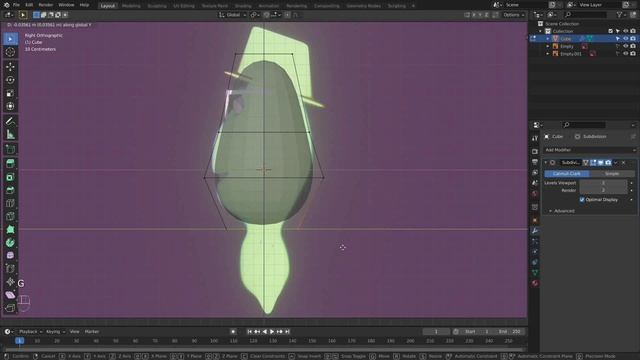Open the Material properties tab

pos(535,283)
